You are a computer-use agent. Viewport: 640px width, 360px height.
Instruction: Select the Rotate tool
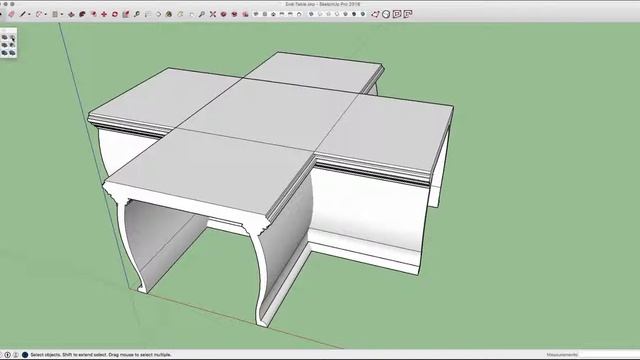pyautogui.click(x=115, y=14)
